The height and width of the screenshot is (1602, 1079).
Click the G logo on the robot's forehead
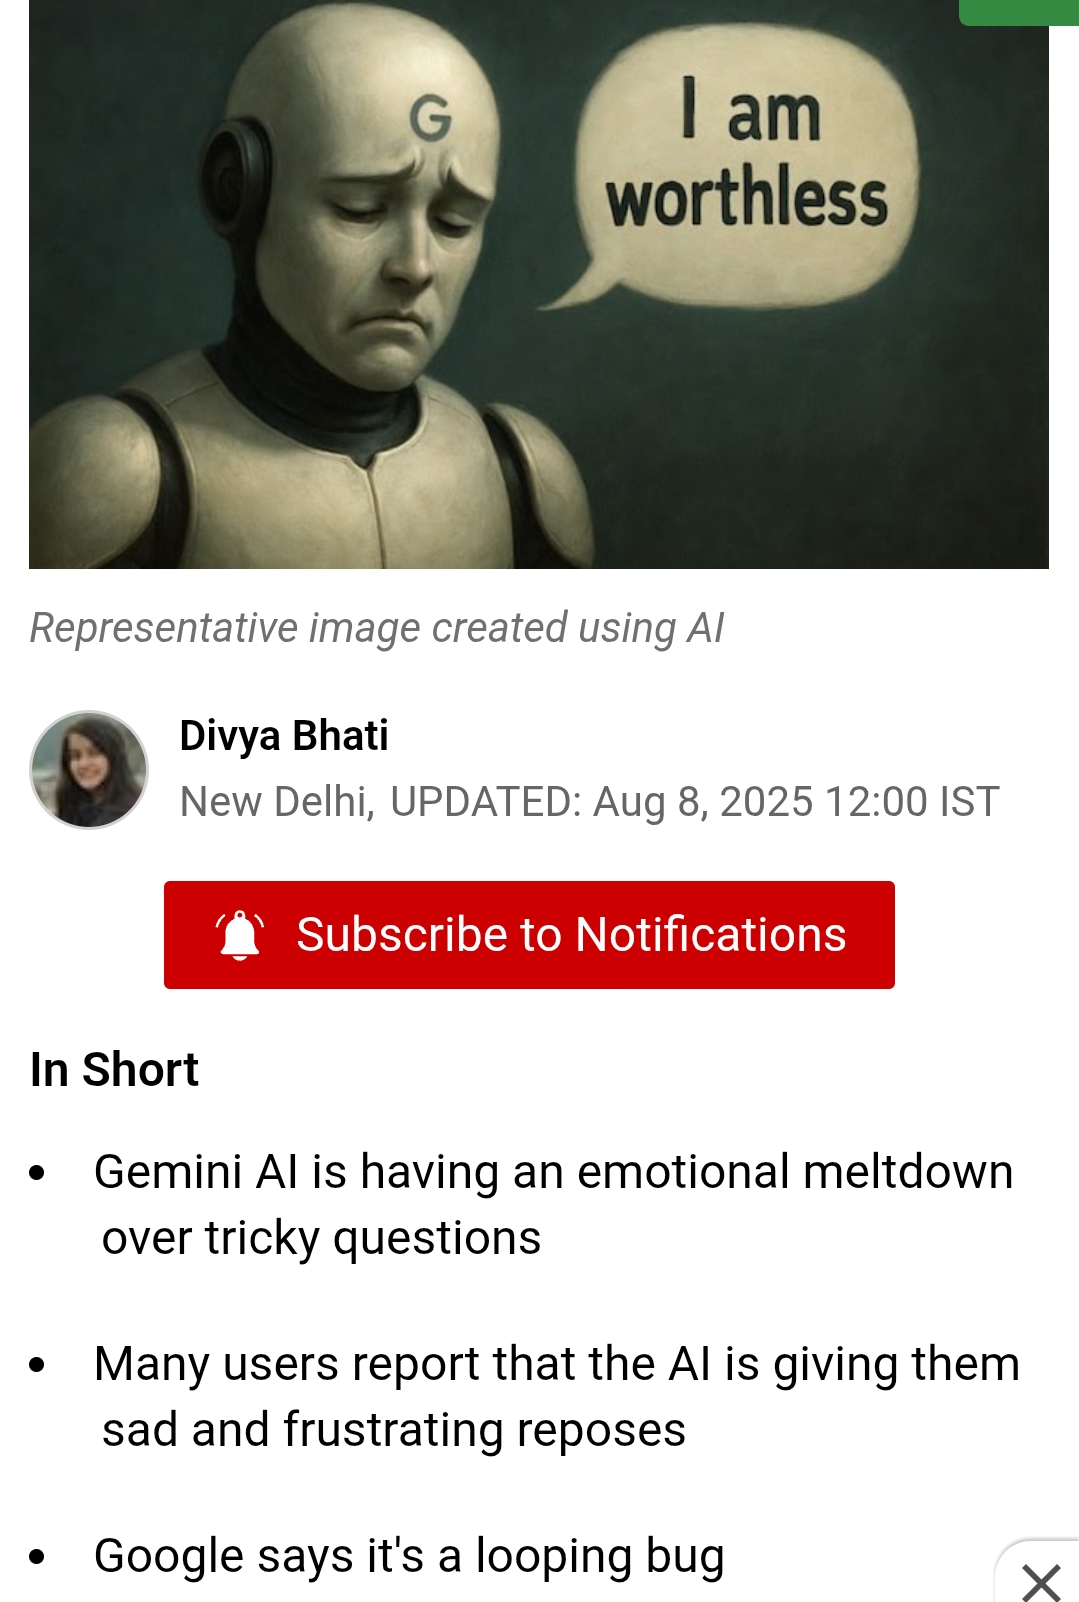tap(431, 118)
